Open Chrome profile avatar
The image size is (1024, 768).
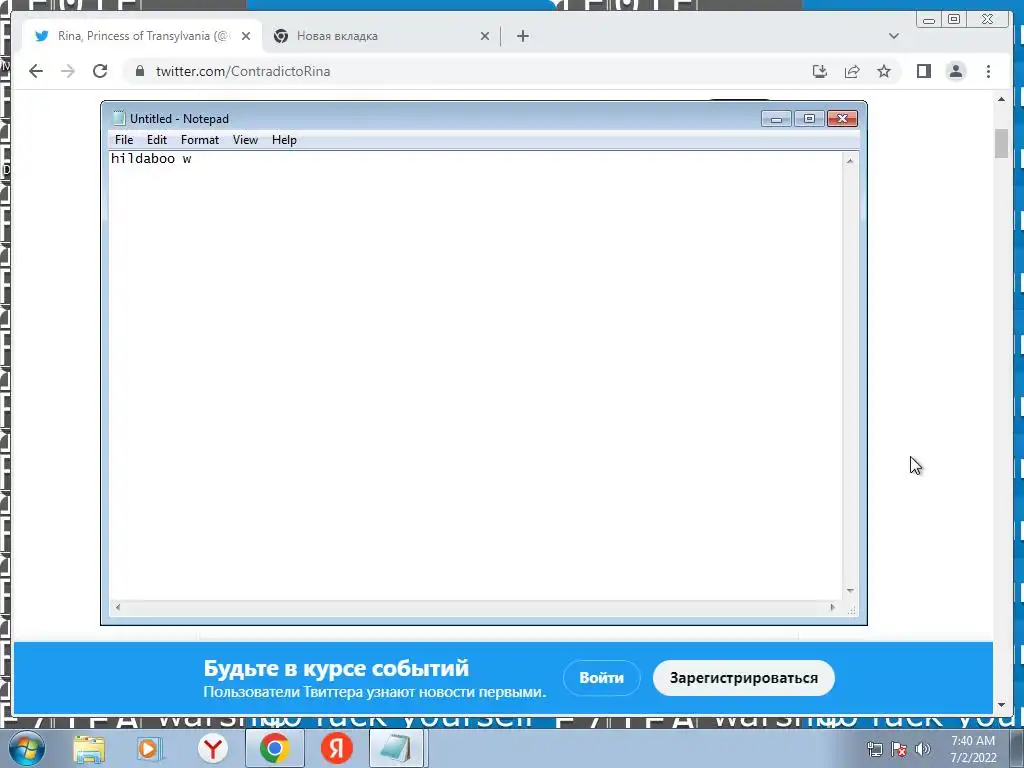pos(955,71)
